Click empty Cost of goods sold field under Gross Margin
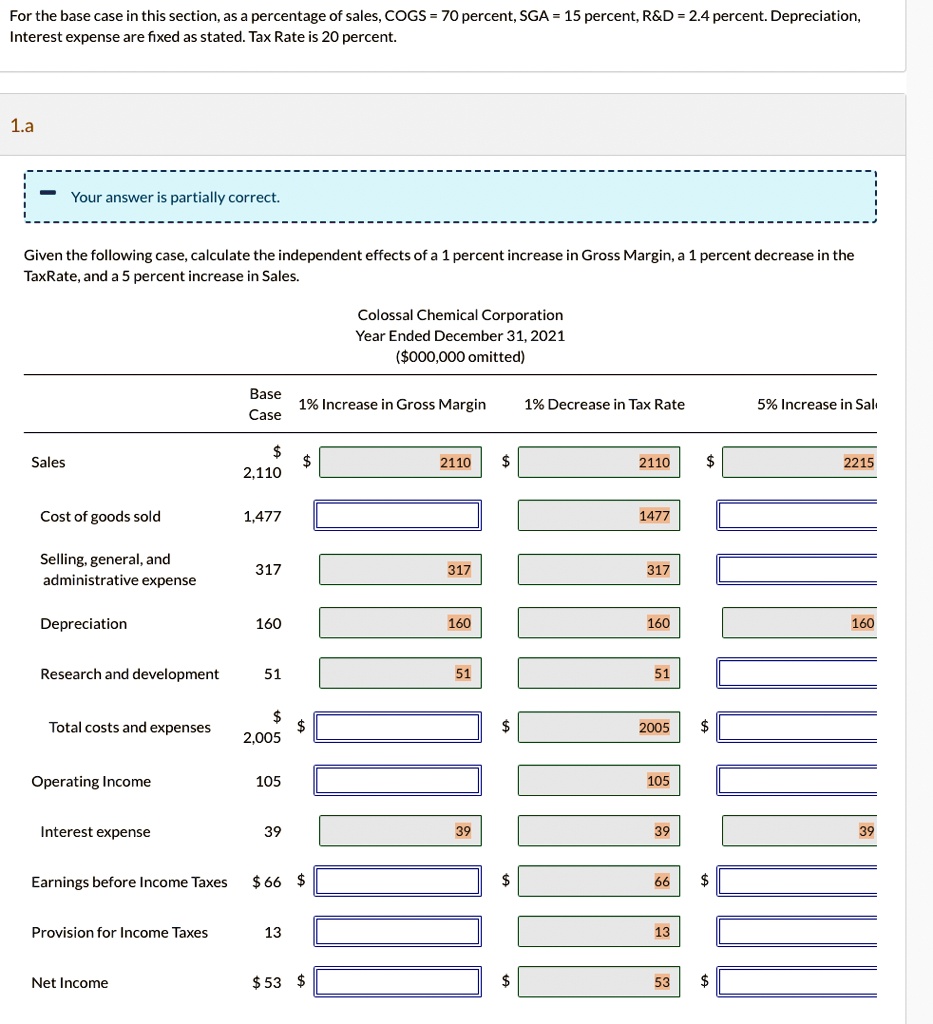Image resolution: width=933 pixels, height=1024 pixels. point(399,514)
